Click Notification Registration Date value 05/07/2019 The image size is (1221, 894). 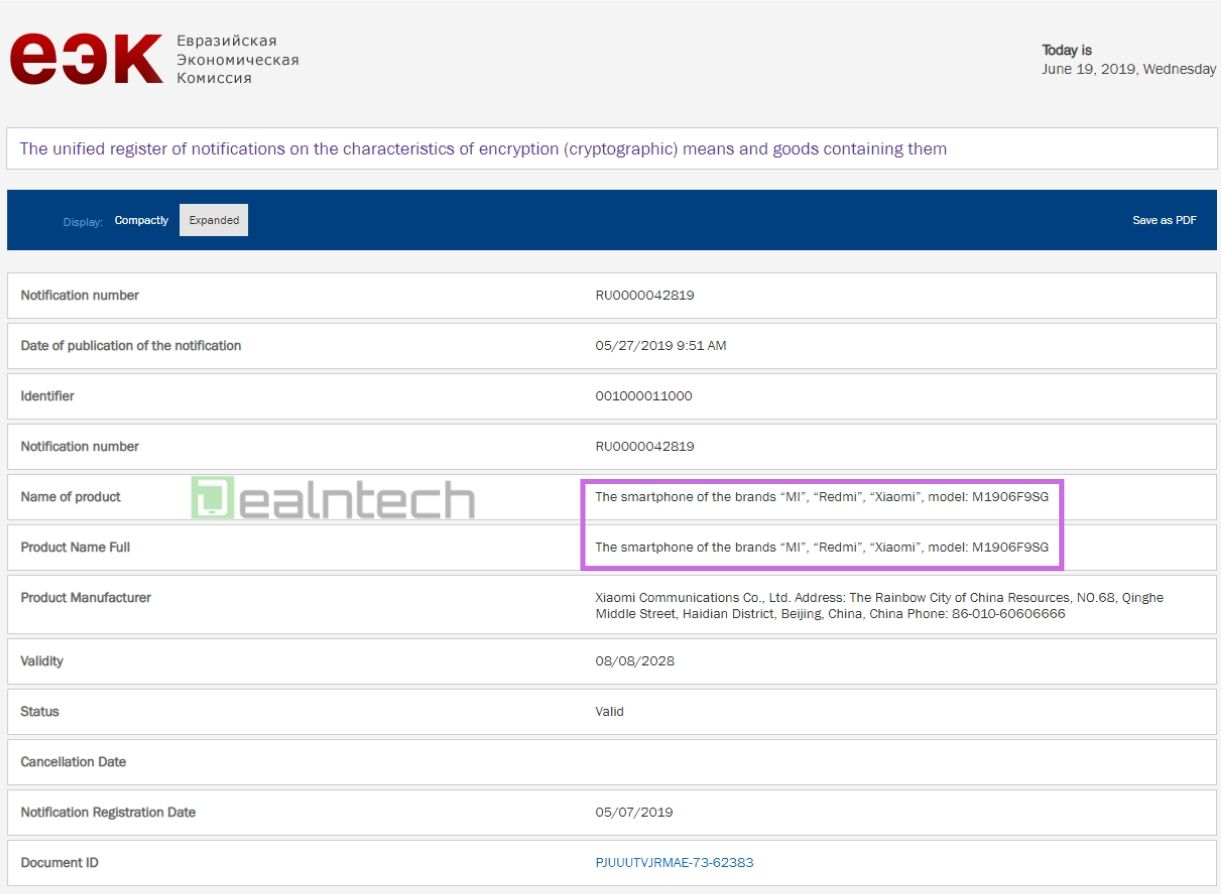(x=634, y=812)
